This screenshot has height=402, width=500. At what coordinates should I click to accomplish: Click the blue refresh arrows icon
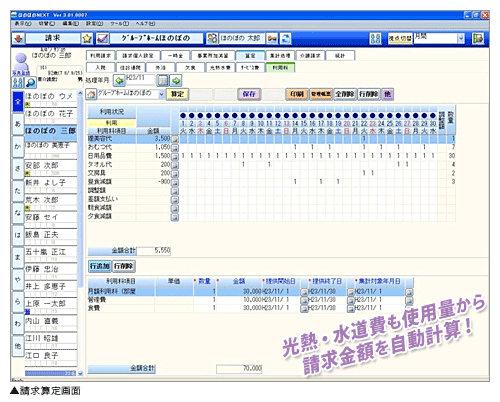coord(285,39)
